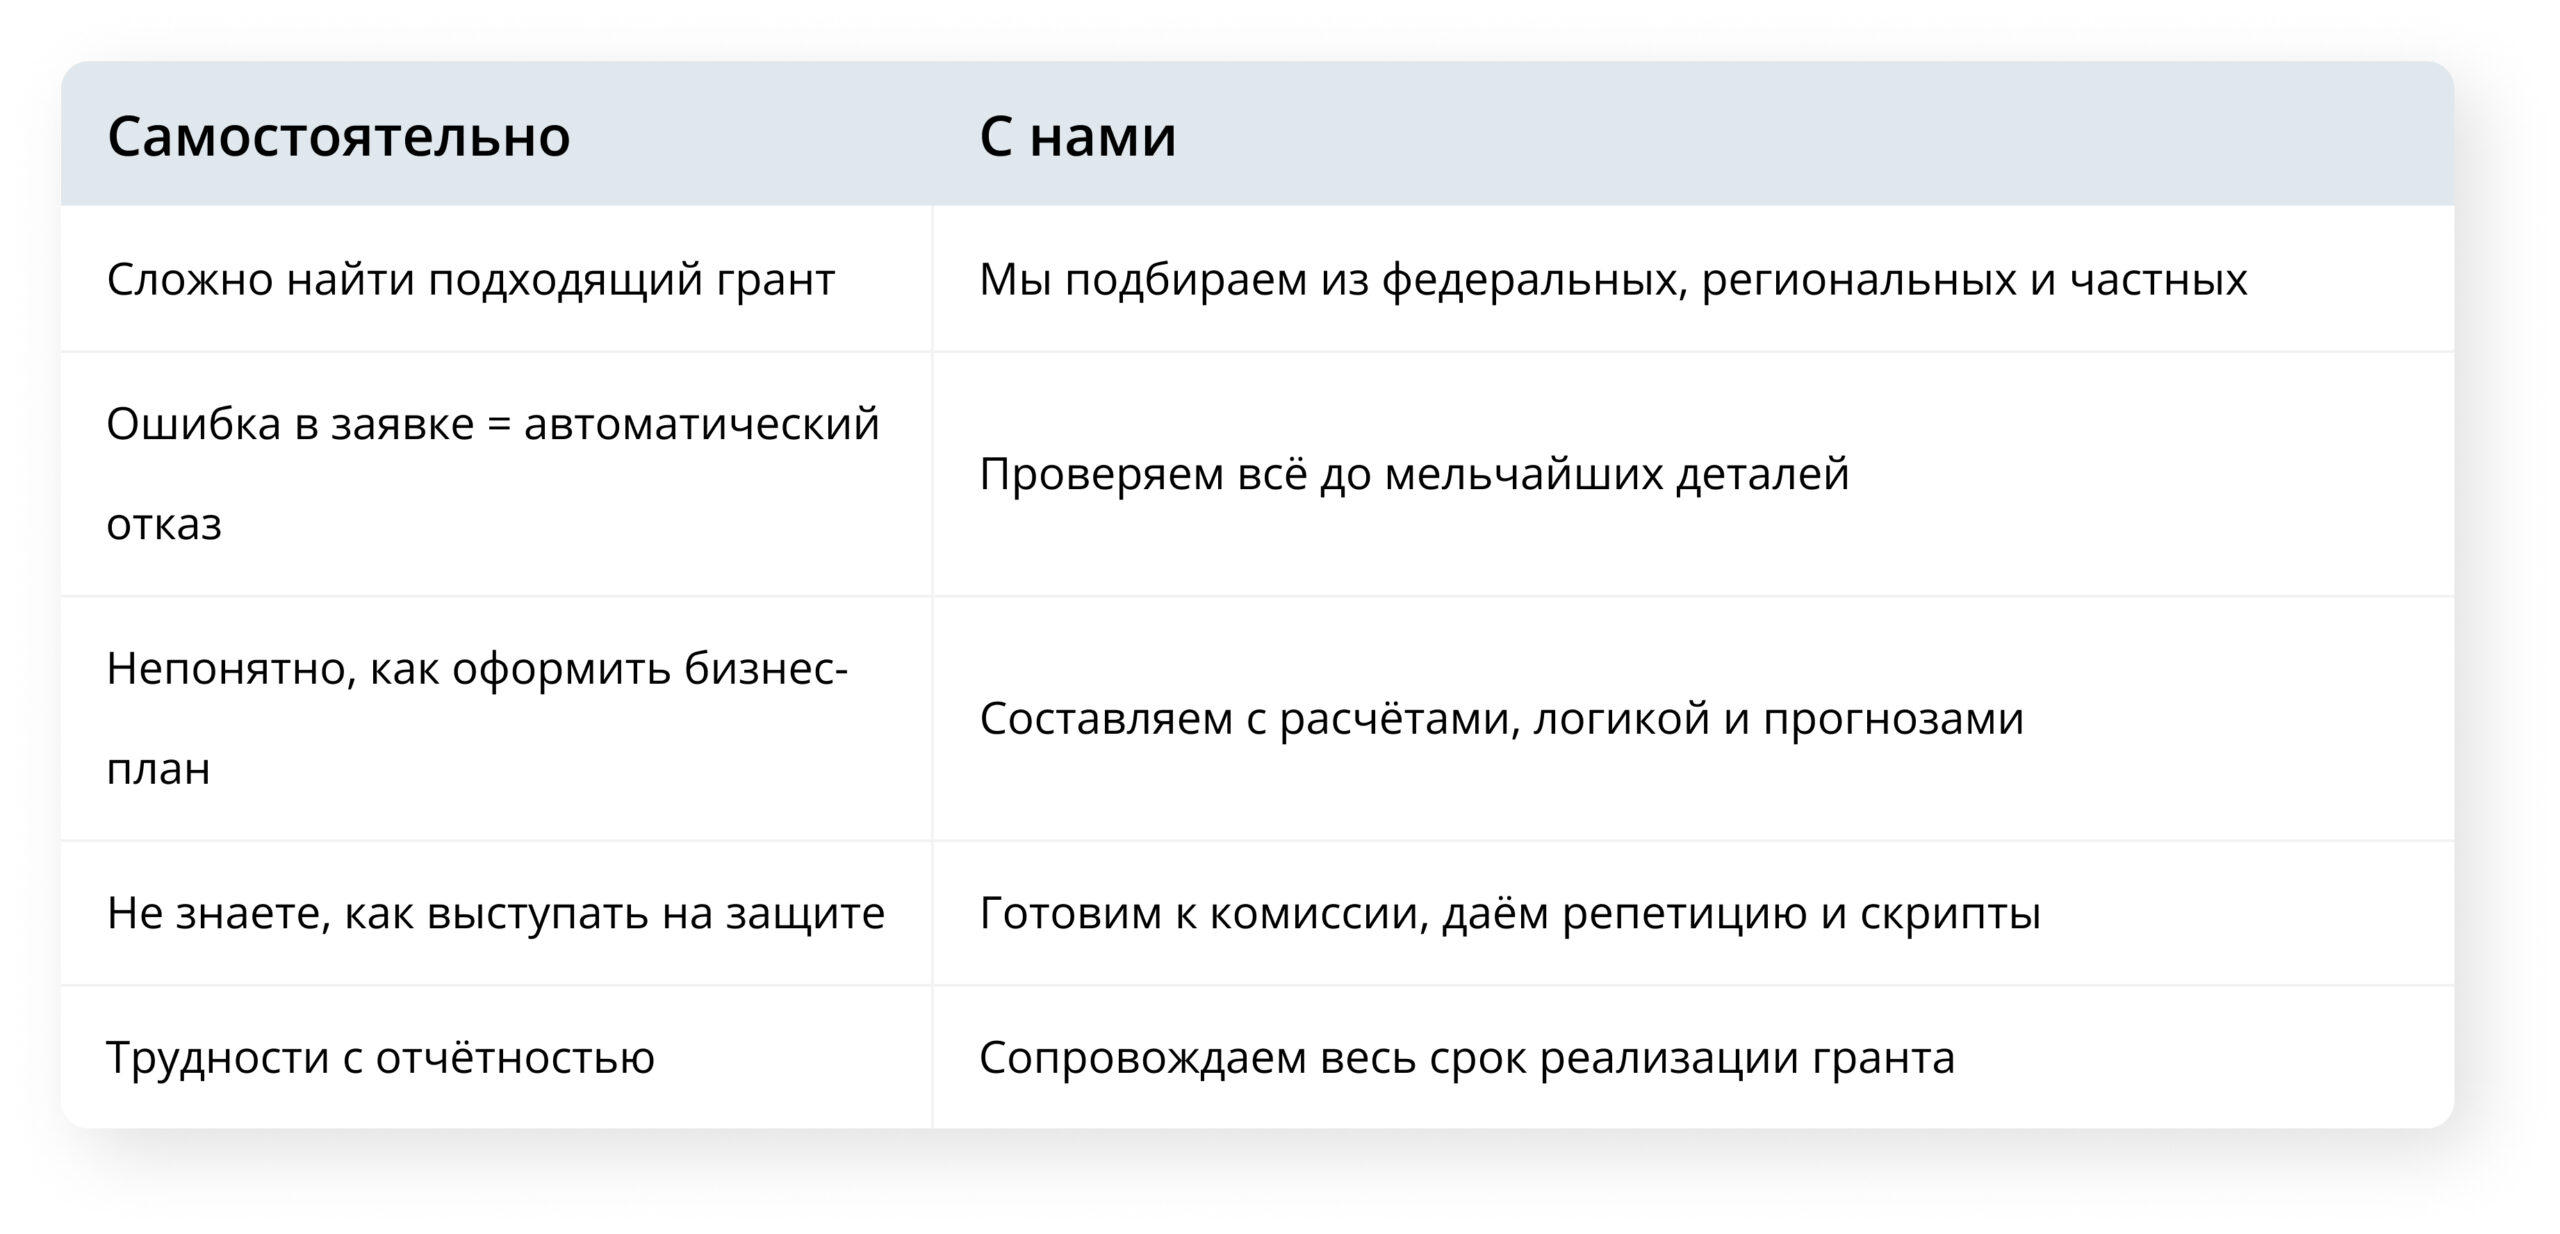Select the "Готовим к комиссии" cell
2560x1234 pixels.
point(1693,913)
